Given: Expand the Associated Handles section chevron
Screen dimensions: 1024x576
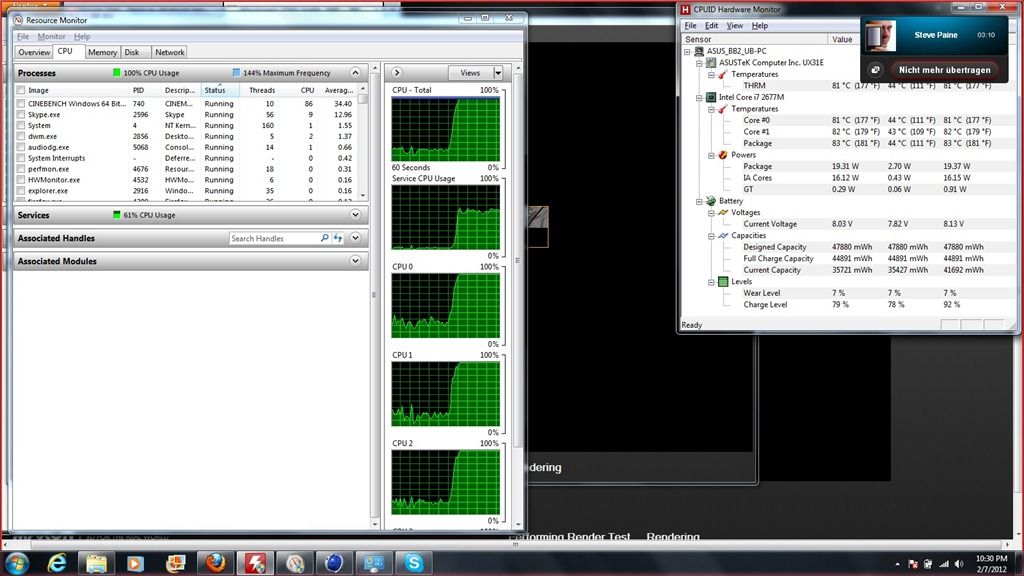Looking at the screenshot, I should (355, 238).
